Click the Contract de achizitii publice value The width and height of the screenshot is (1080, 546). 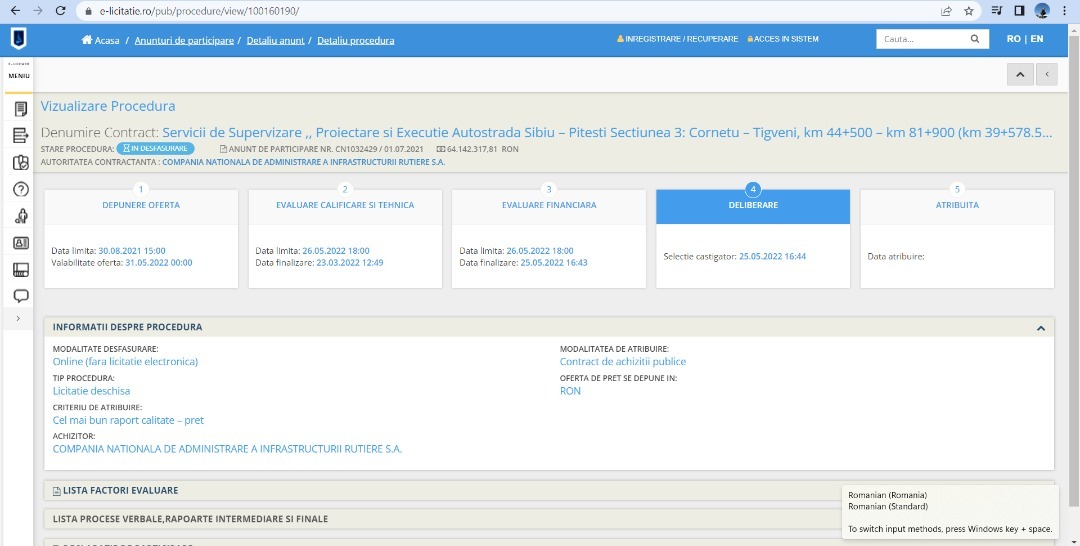pyautogui.click(x=623, y=361)
